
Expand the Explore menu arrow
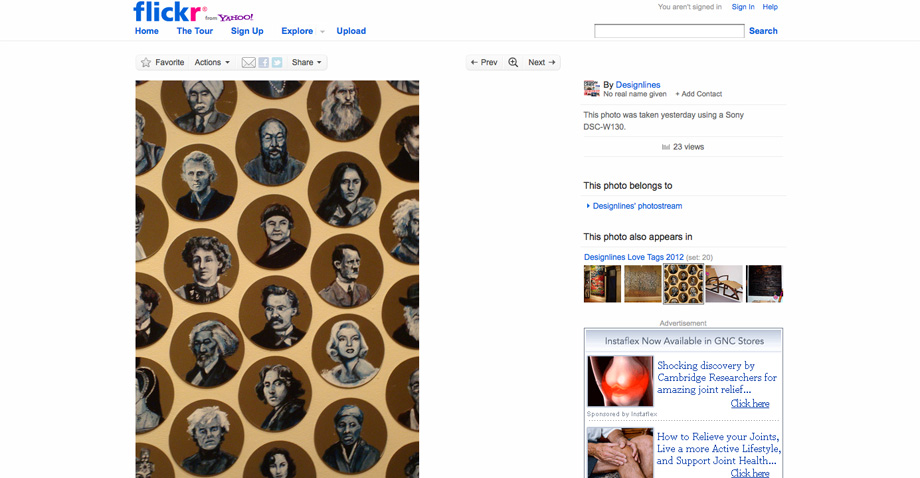pos(323,32)
